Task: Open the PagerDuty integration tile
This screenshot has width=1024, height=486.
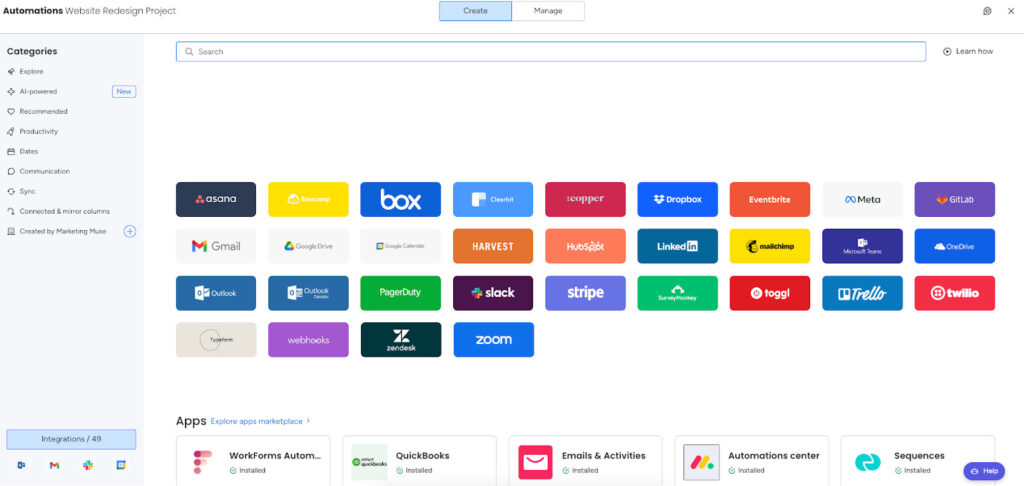Action: tap(400, 293)
